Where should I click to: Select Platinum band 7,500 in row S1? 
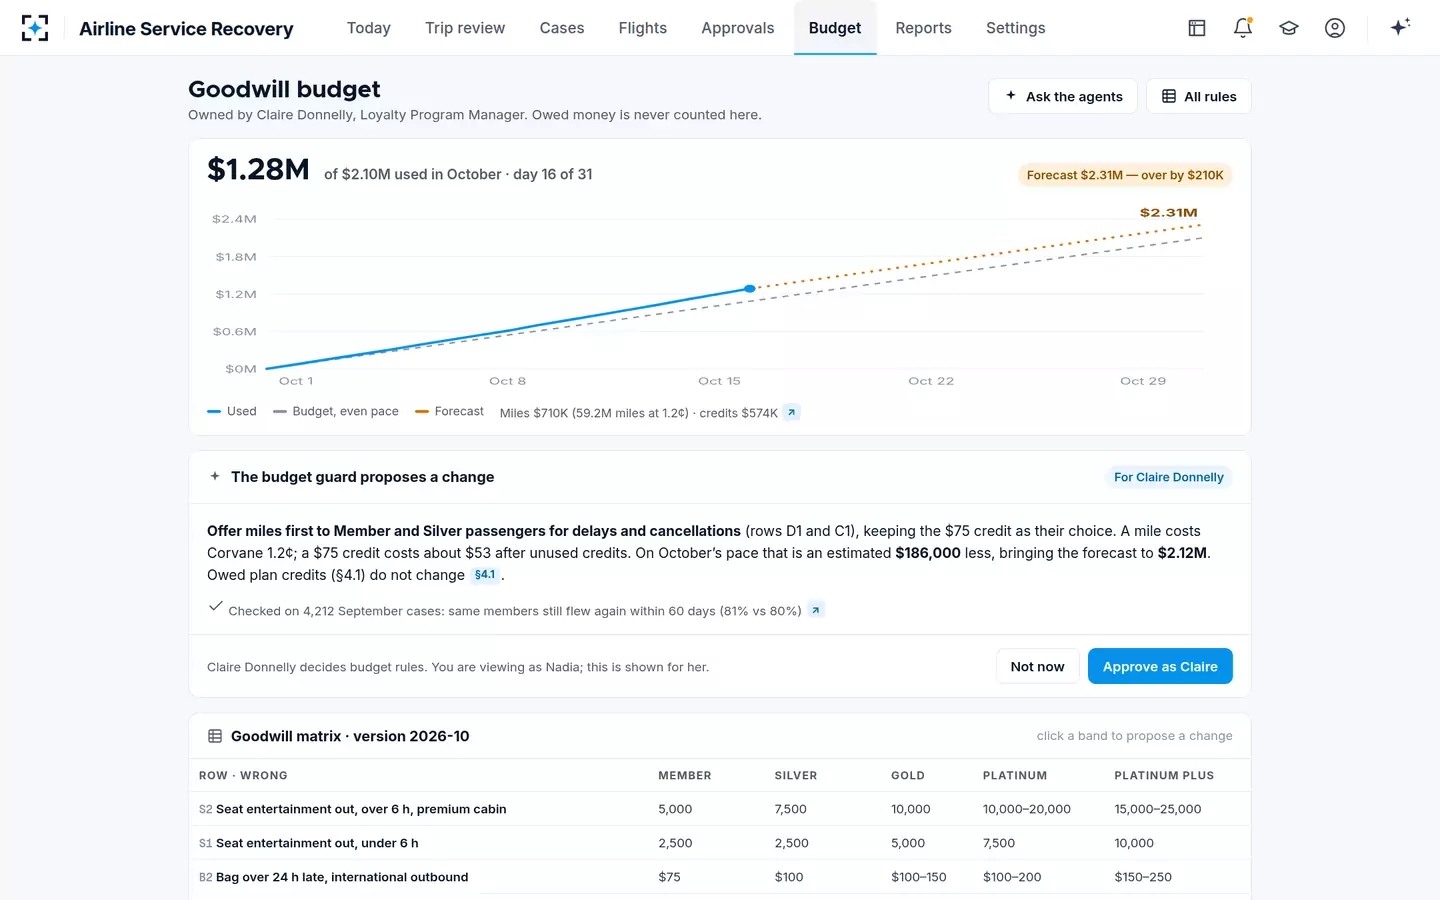tap(999, 843)
